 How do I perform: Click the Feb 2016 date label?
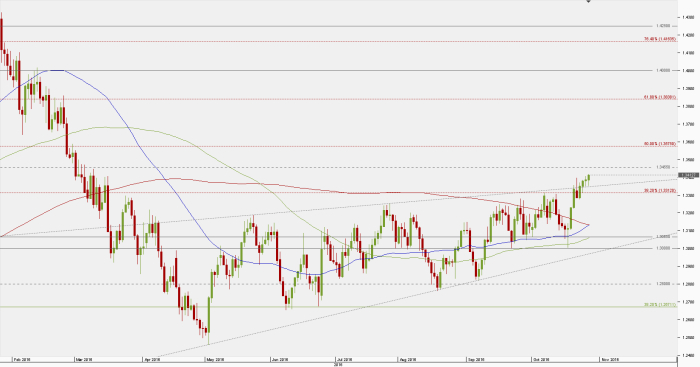click(x=21, y=359)
